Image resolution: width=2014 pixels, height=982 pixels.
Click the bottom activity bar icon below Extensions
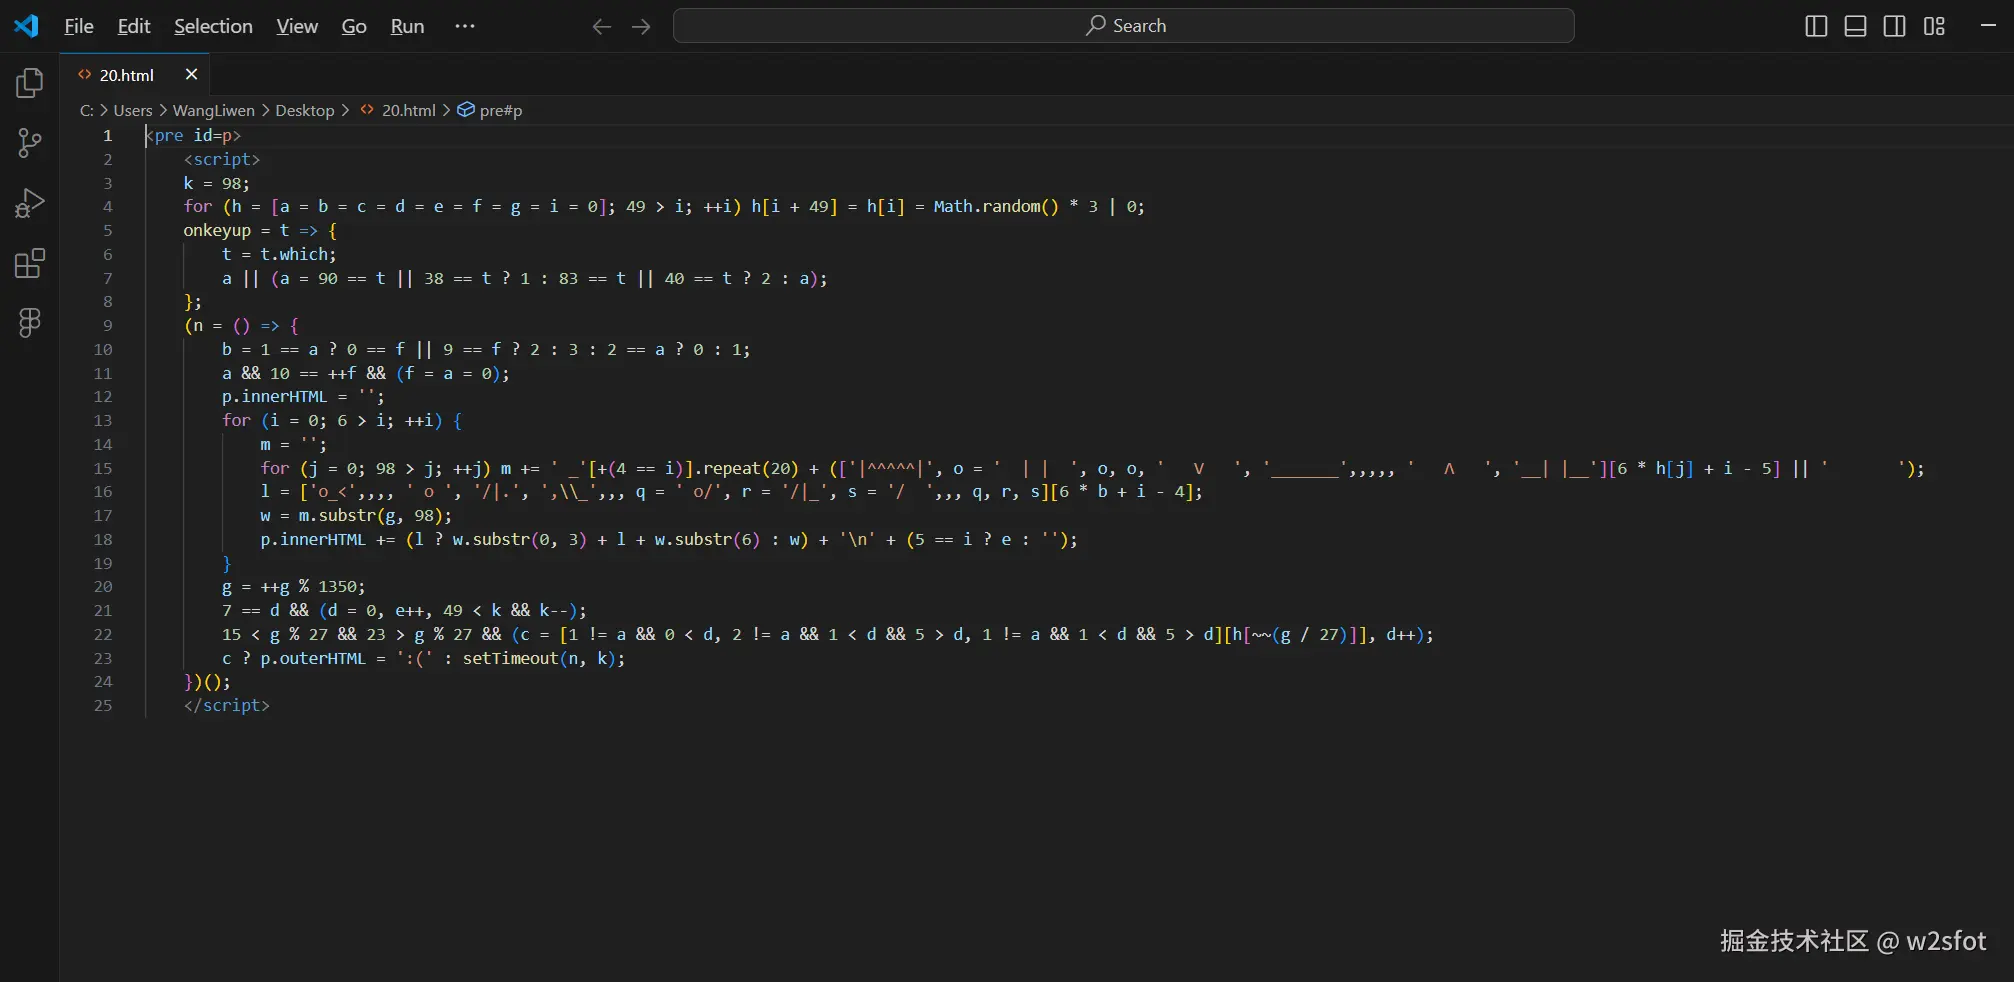pos(30,322)
